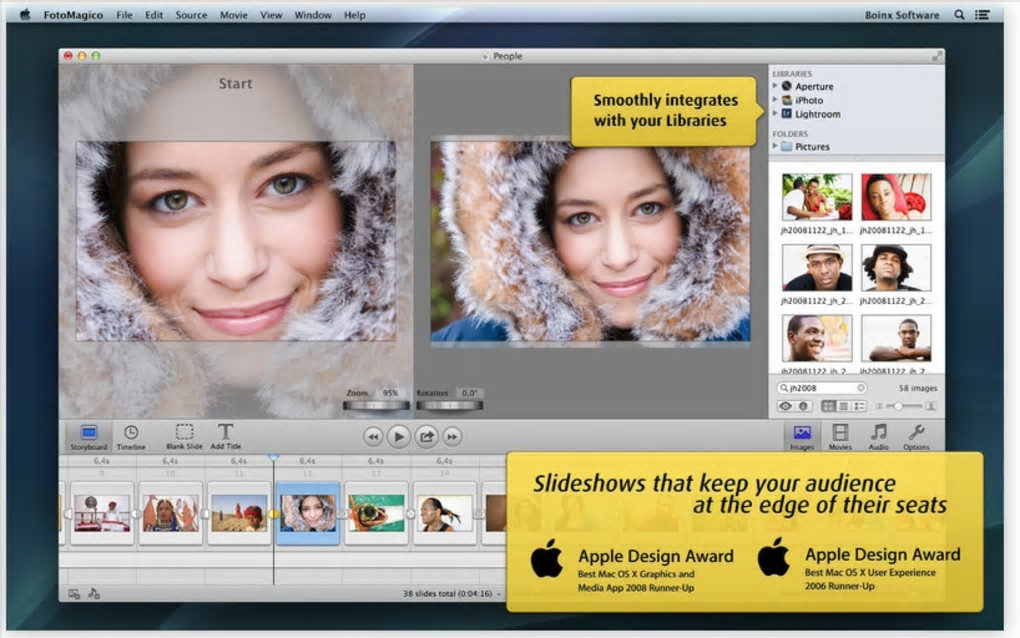Click yellow transition marker before slide 12
This screenshot has width=1020, height=638.
(x=273, y=514)
